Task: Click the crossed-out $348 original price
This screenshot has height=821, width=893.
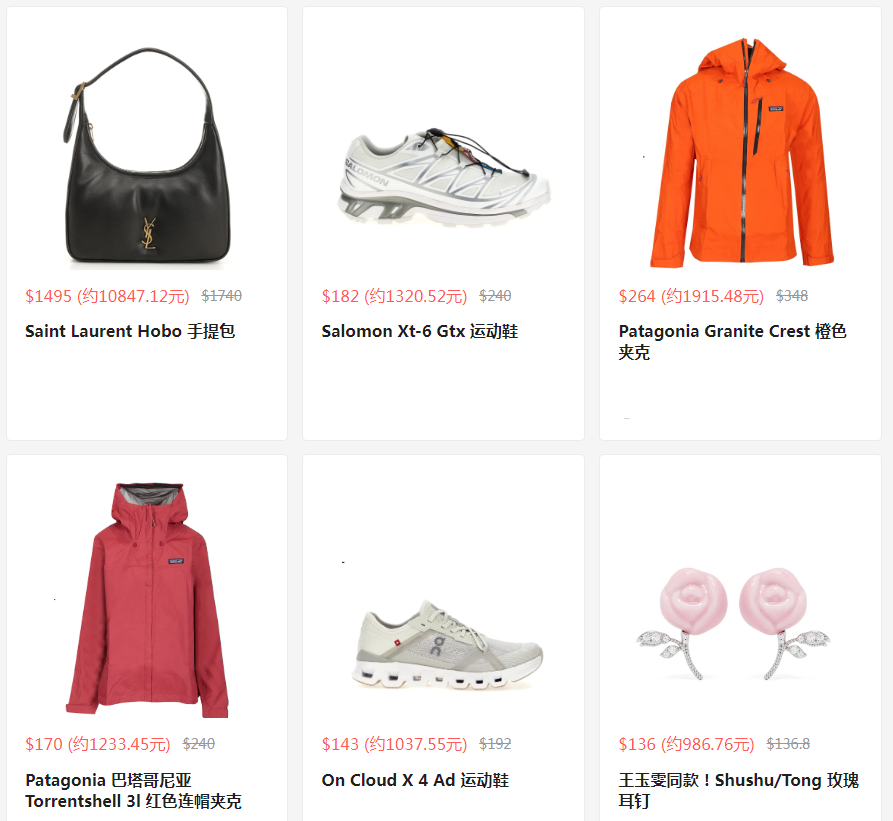Action: tap(792, 296)
